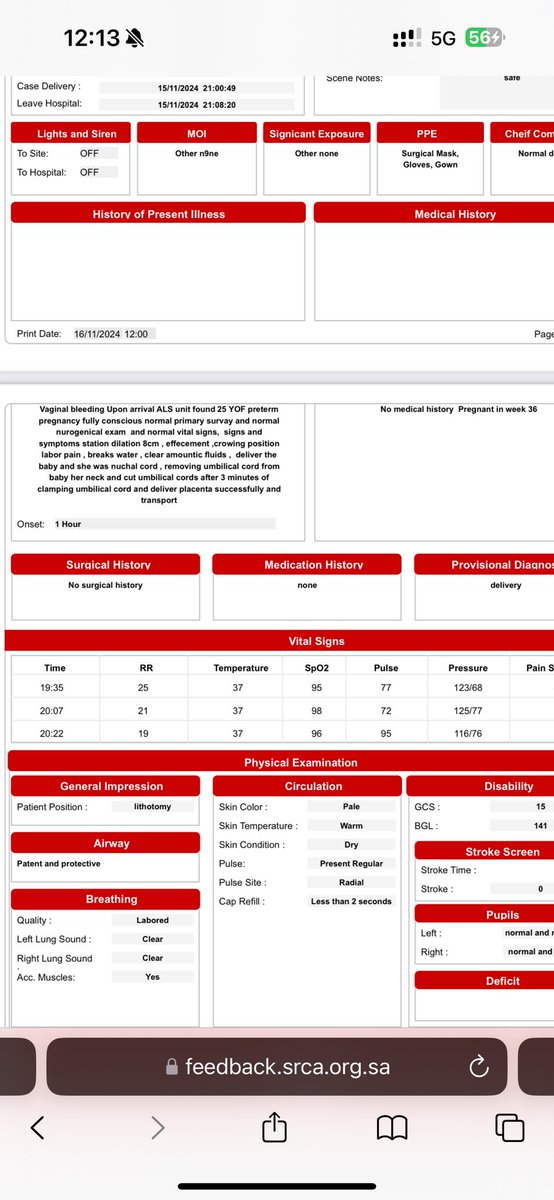Image resolution: width=554 pixels, height=1200 pixels.
Task: Tap the Print Date 16/11/2024 12:00 value
Action: click(x=112, y=334)
